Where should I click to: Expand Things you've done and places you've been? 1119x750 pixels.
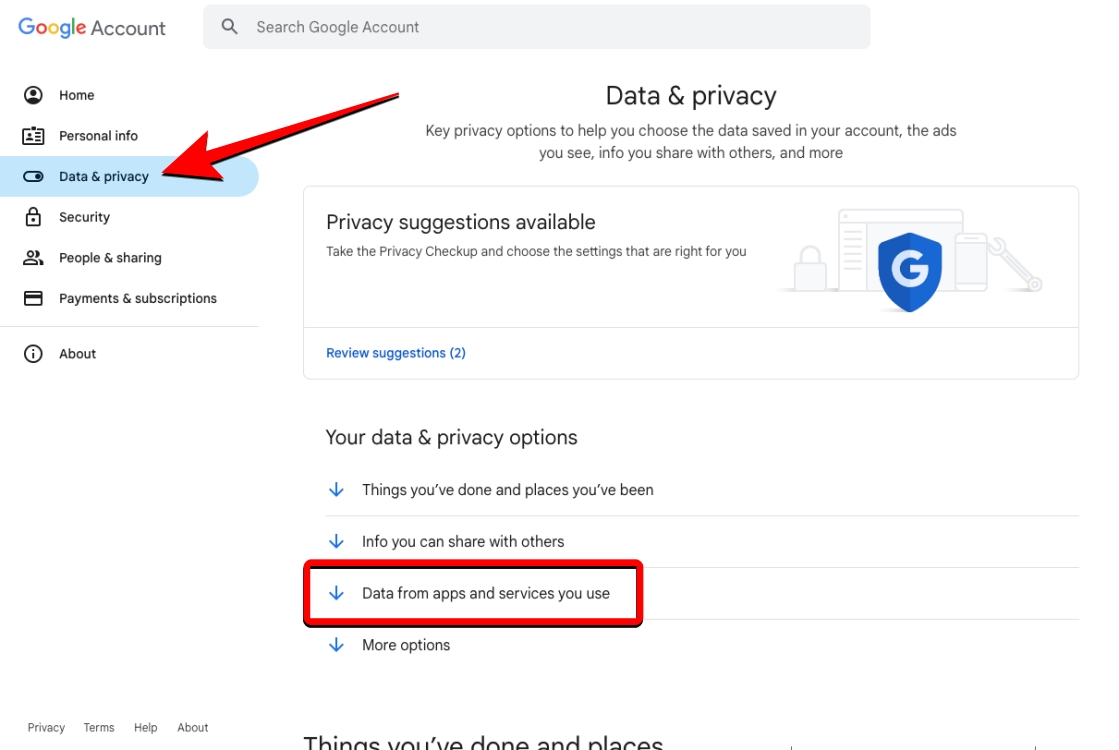pos(507,490)
